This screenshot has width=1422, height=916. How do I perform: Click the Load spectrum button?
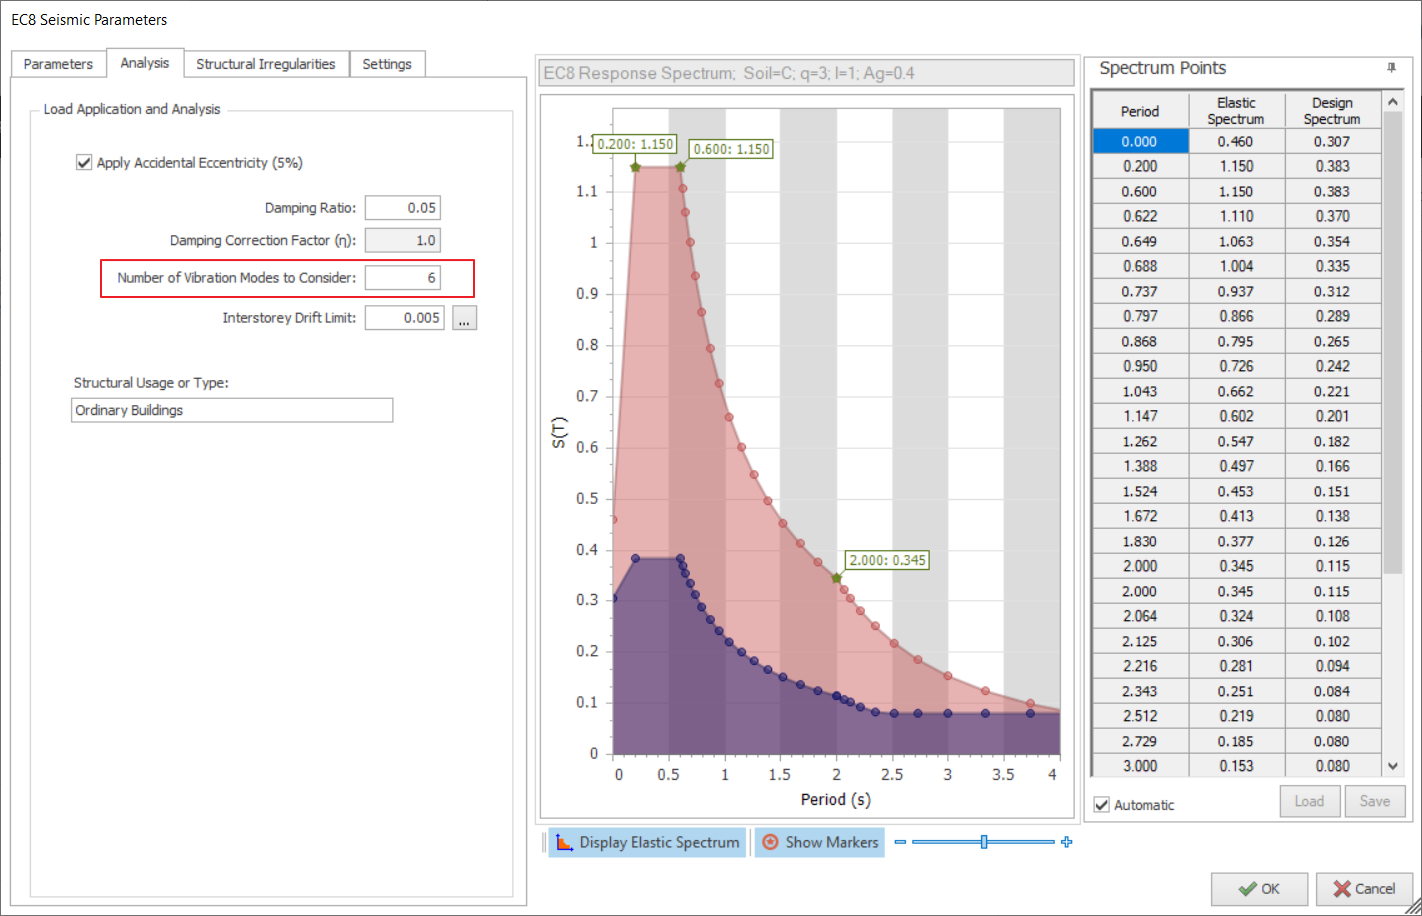(x=1309, y=801)
